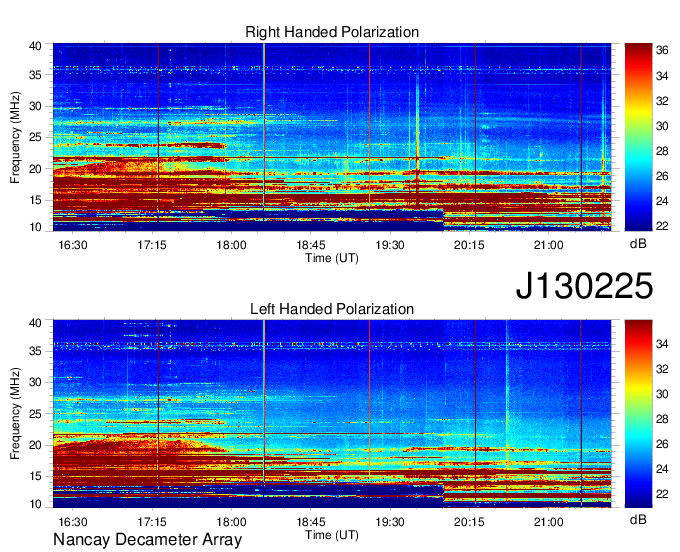Image resolution: width=680 pixels, height=552 pixels.
Task: Click the "Nancay Decameter Array" caption
Action: (x=147, y=540)
